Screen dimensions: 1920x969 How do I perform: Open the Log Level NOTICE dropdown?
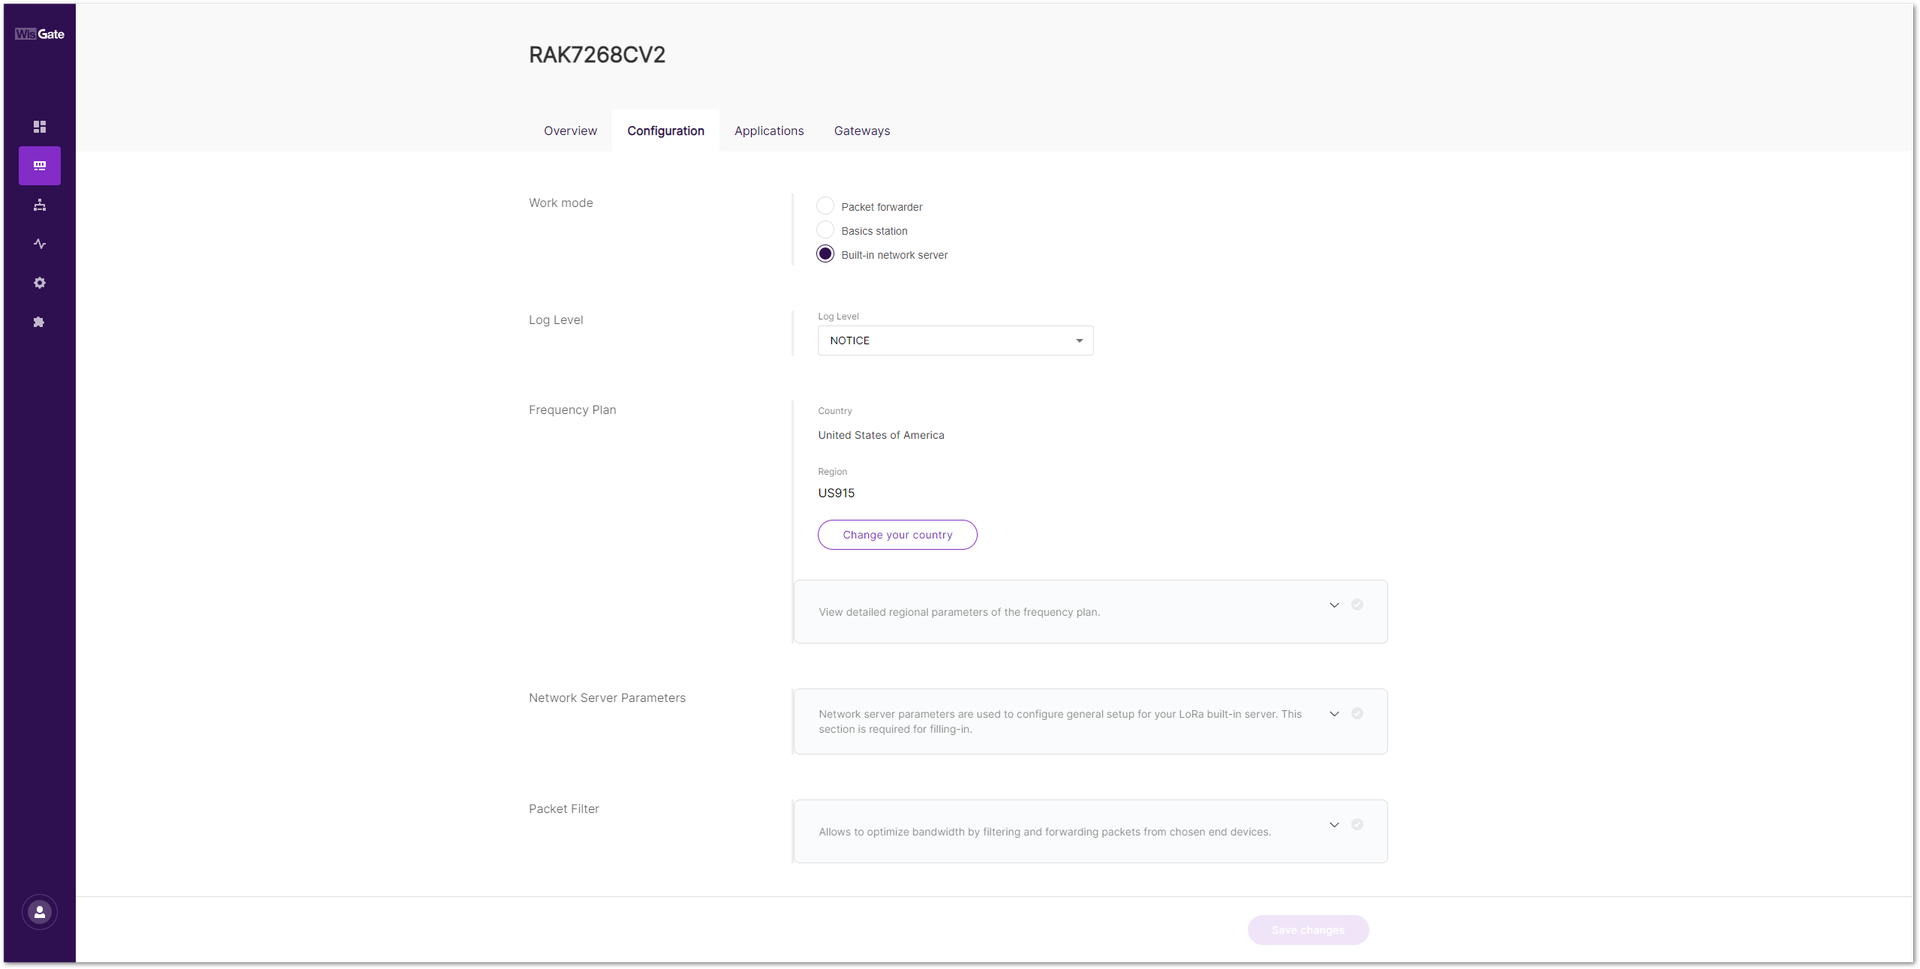click(955, 341)
